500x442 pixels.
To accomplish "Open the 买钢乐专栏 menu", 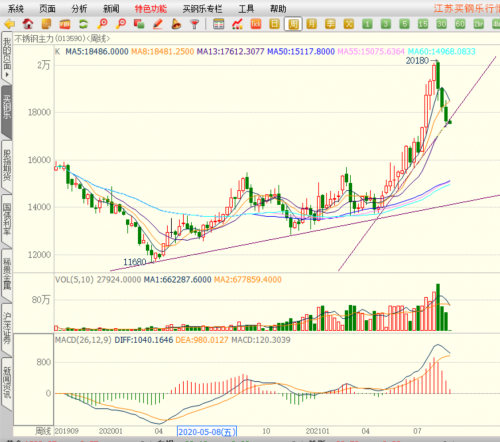I will [x=202, y=9].
